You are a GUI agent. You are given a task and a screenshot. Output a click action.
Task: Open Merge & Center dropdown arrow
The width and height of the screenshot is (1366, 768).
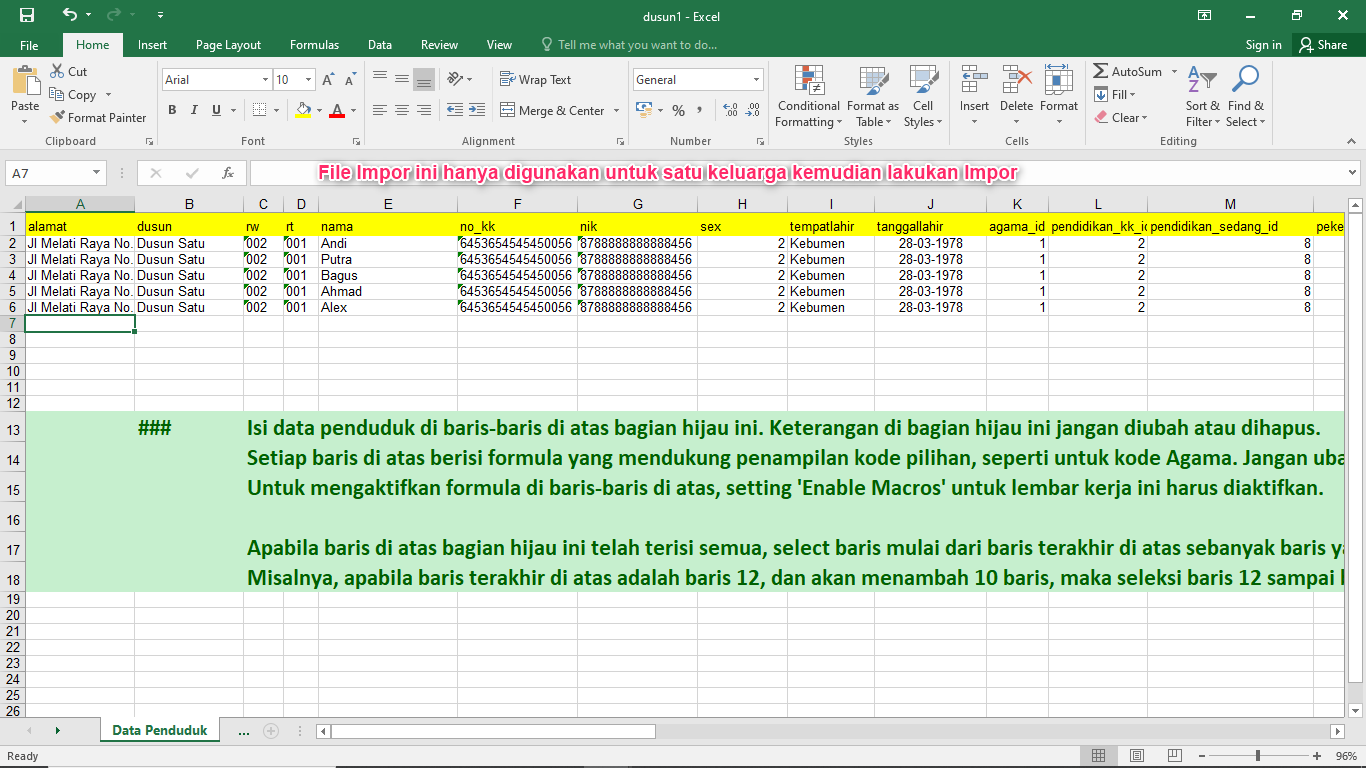616,111
